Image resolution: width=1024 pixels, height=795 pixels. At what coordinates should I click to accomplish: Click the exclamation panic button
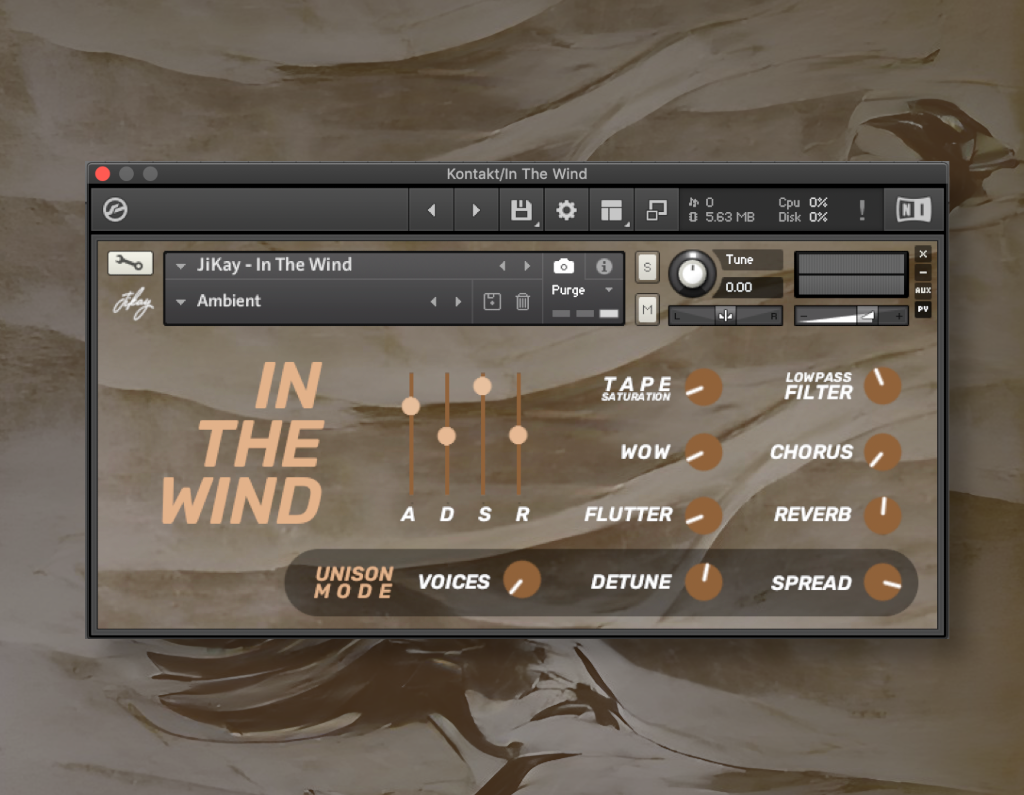[862, 210]
